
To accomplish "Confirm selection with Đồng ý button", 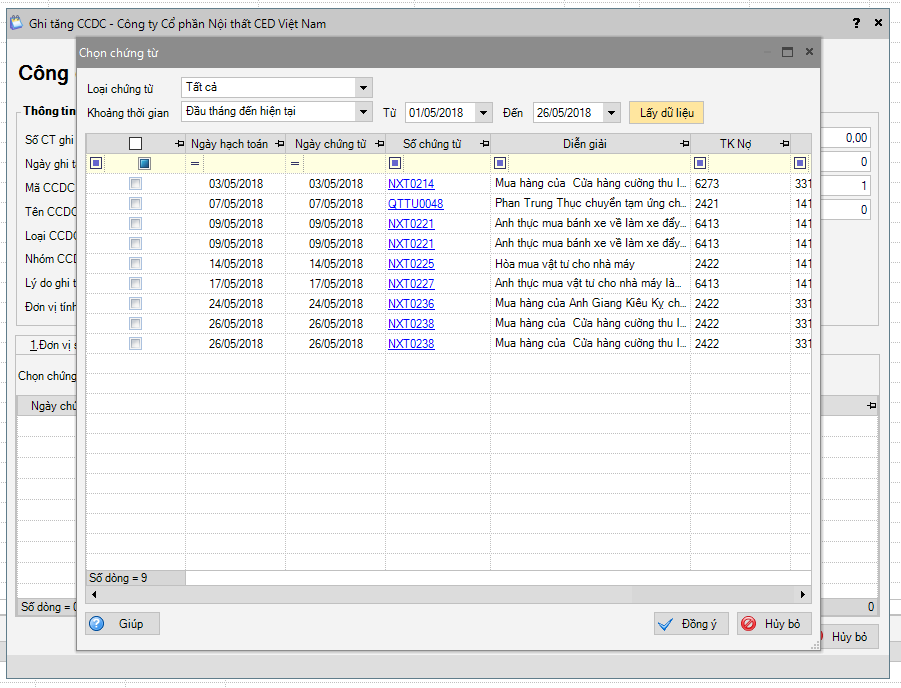I will coord(689,624).
